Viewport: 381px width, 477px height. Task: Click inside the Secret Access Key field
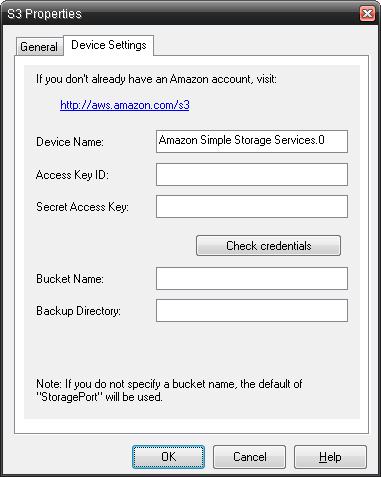(252, 207)
